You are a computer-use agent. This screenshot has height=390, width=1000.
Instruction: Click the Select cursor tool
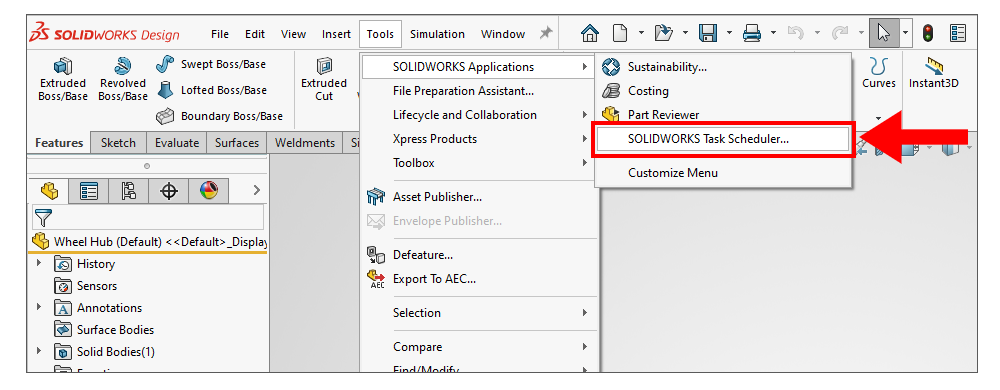coord(884,33)
